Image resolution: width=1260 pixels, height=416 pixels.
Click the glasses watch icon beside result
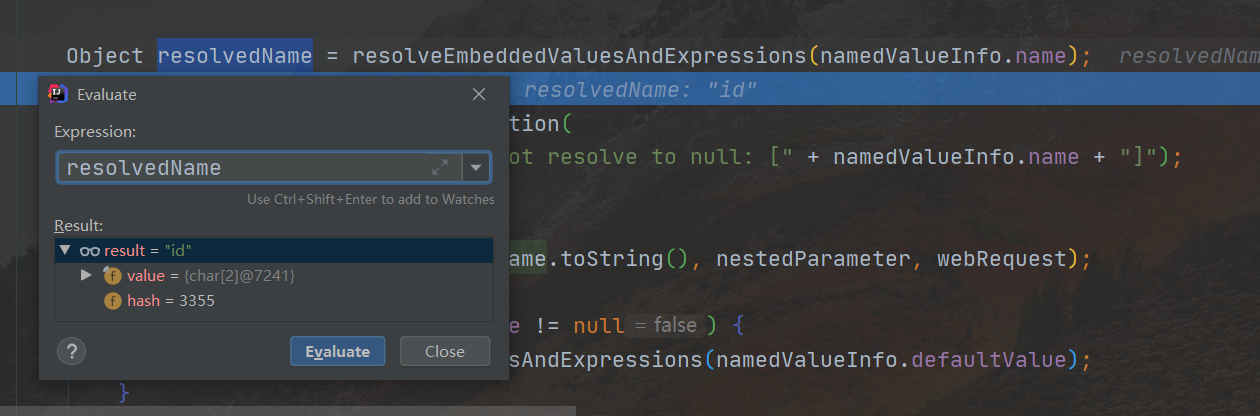pyautogui.click(x=90, y=251)
